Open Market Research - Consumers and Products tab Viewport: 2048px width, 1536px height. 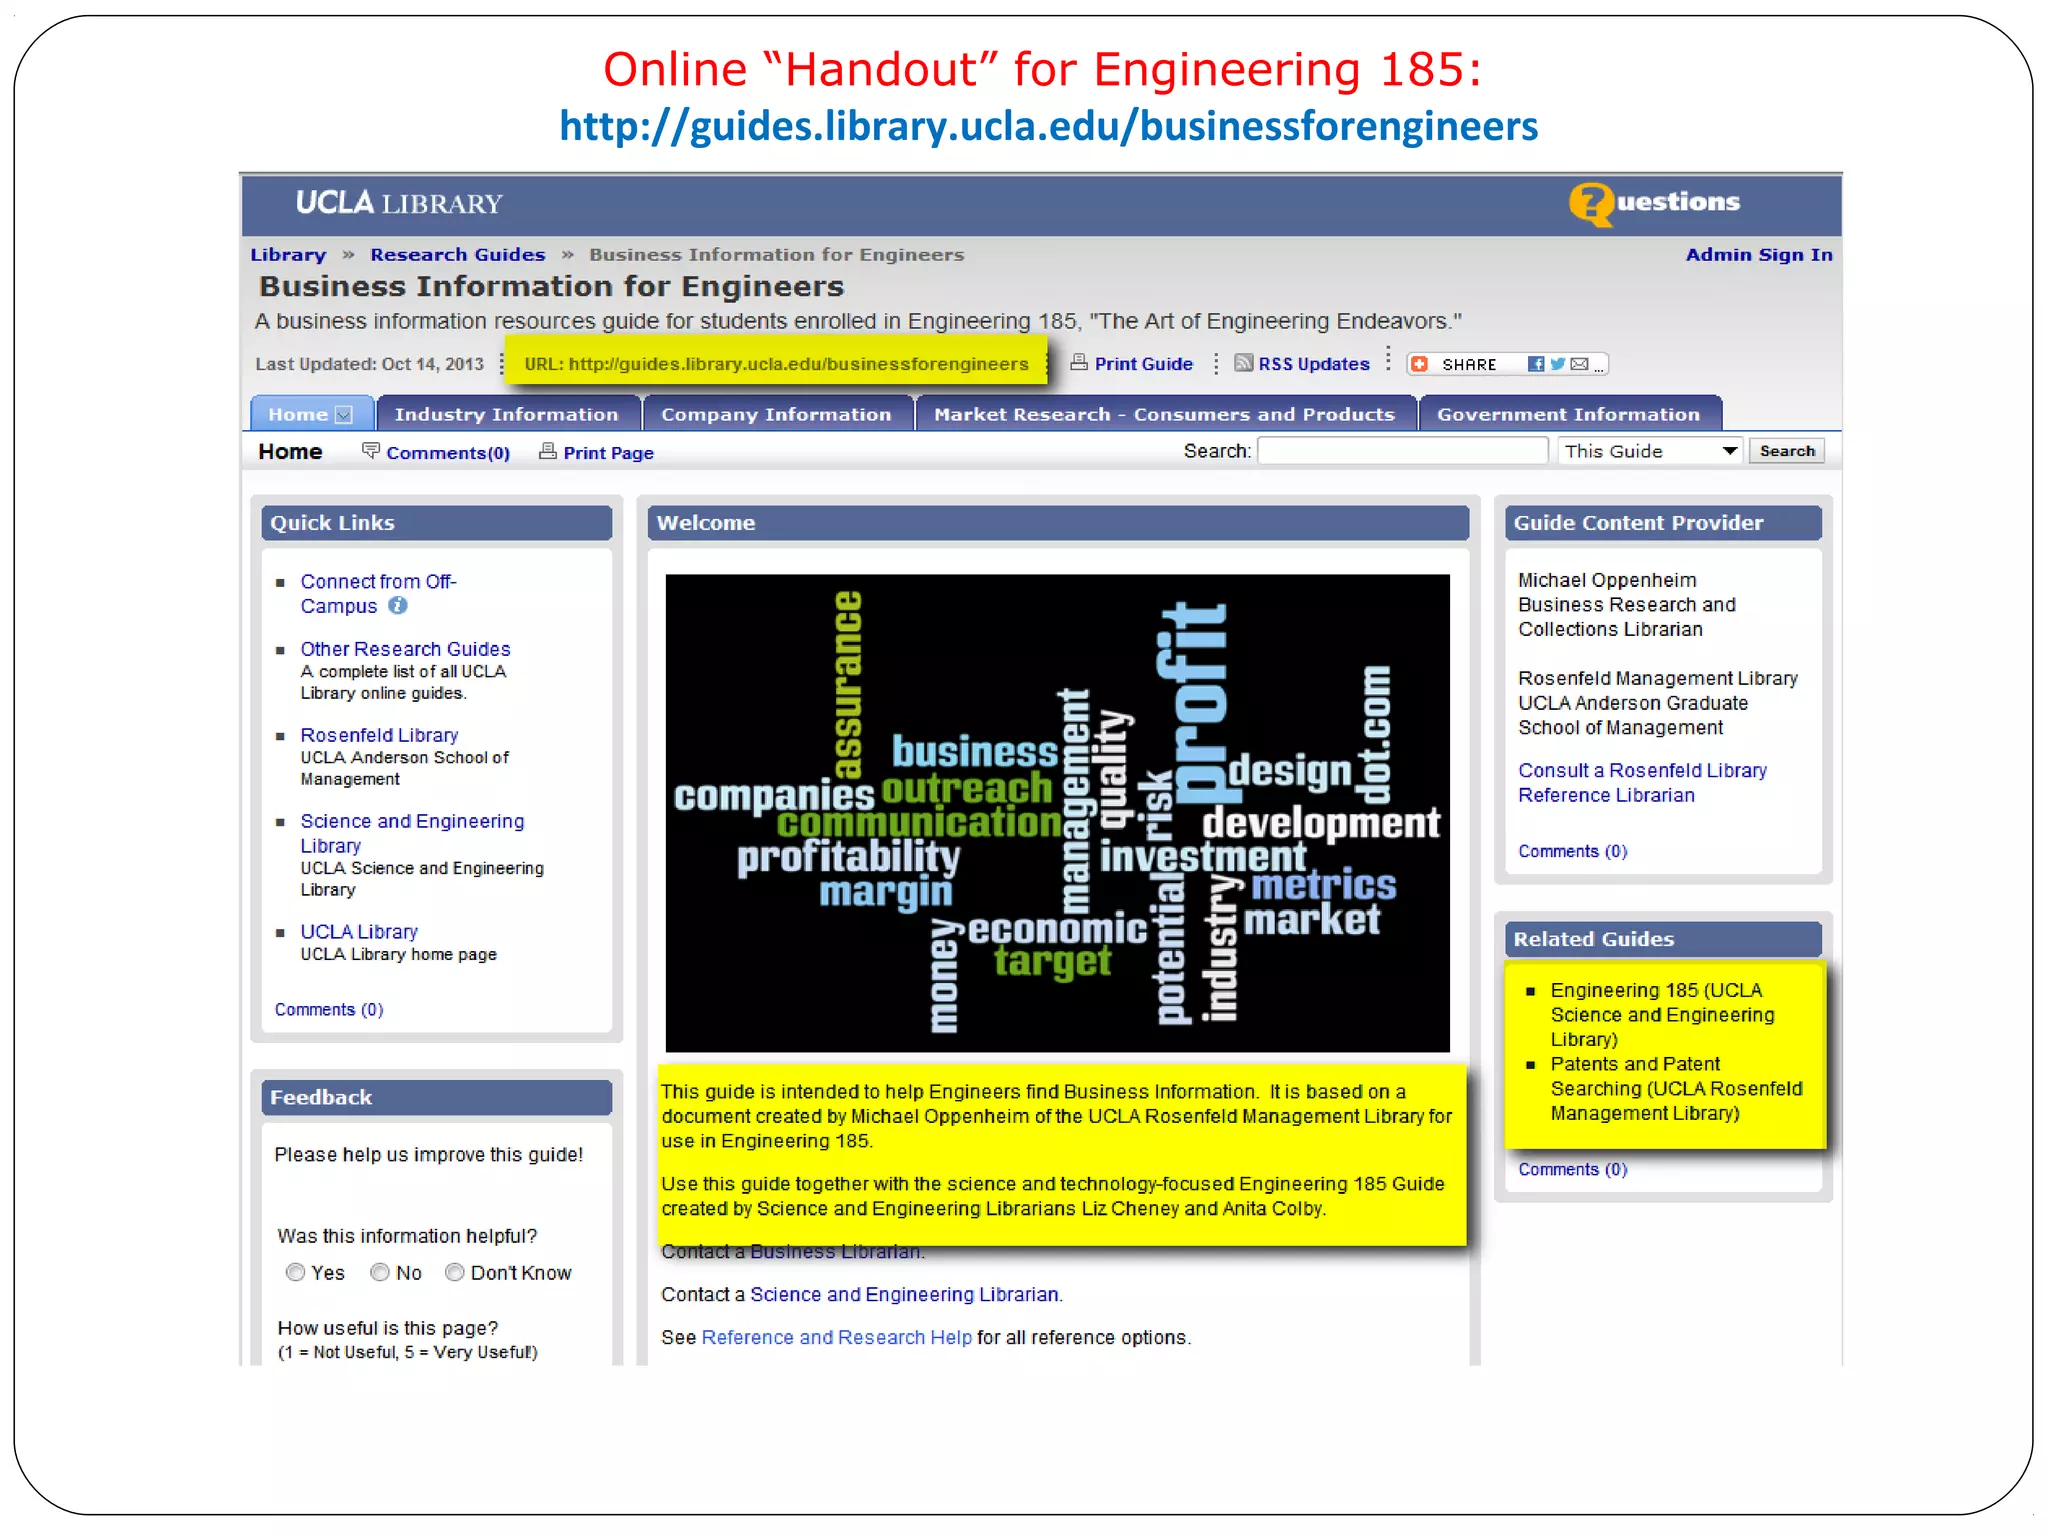pyautogui.click(x=1164, y=414)
